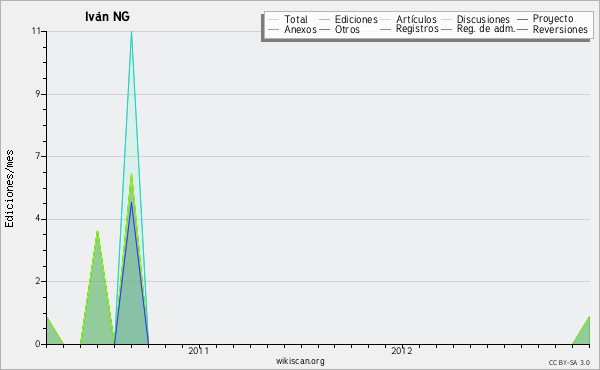The height and width of the screenshot is (370, 600).
Task: Click the chart title Iván NG
Action: [108, 16]
